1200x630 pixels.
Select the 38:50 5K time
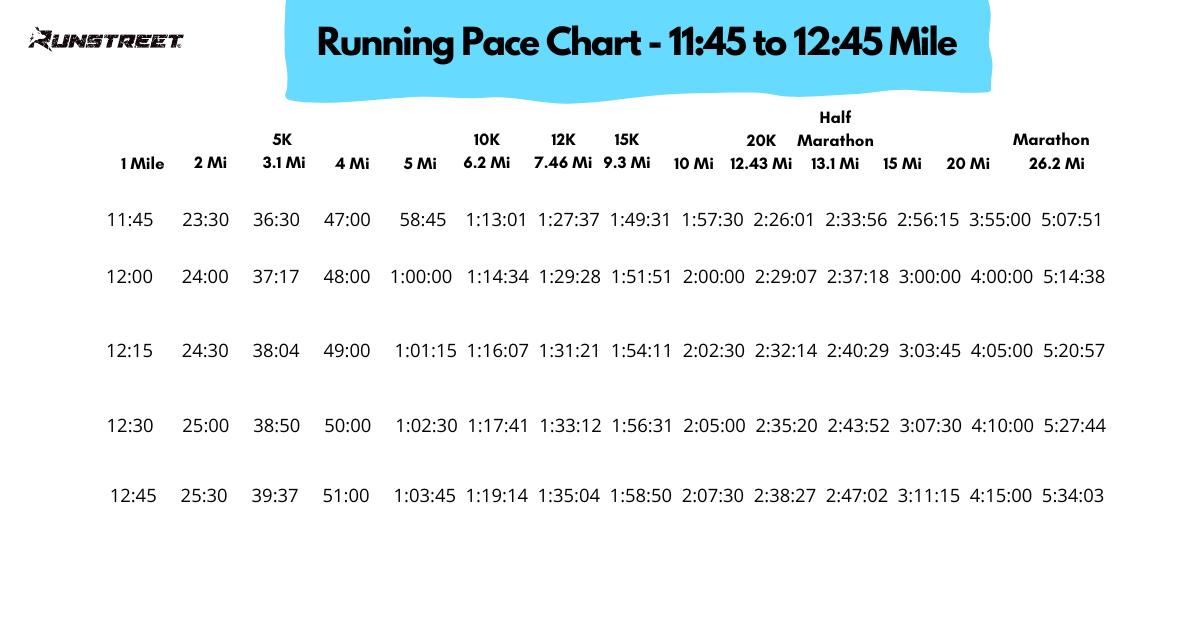pyautogui.click(x=277, y=426)
